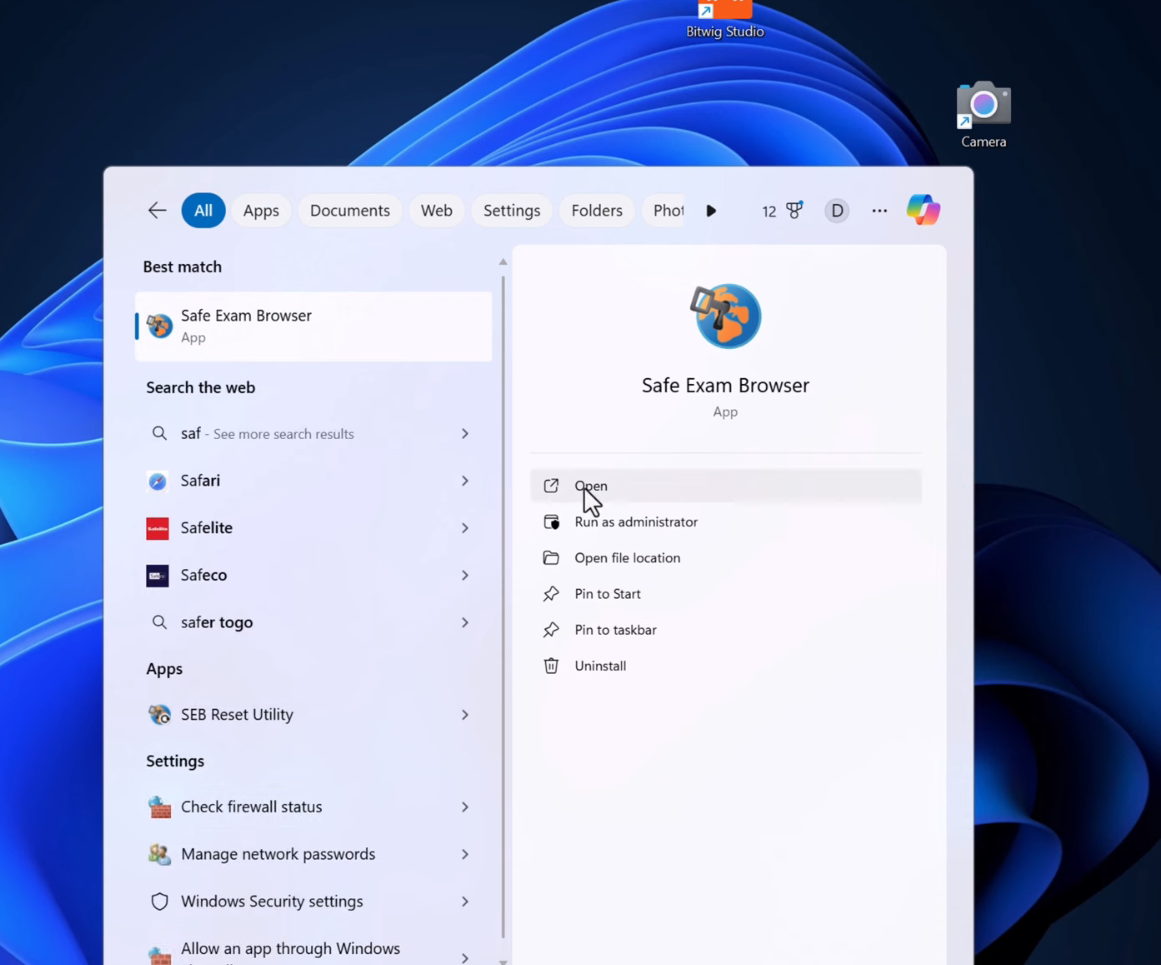Viewport: 1161px width, 965px height.
Task: Select the All filter tab
Action: coord(203,210)
